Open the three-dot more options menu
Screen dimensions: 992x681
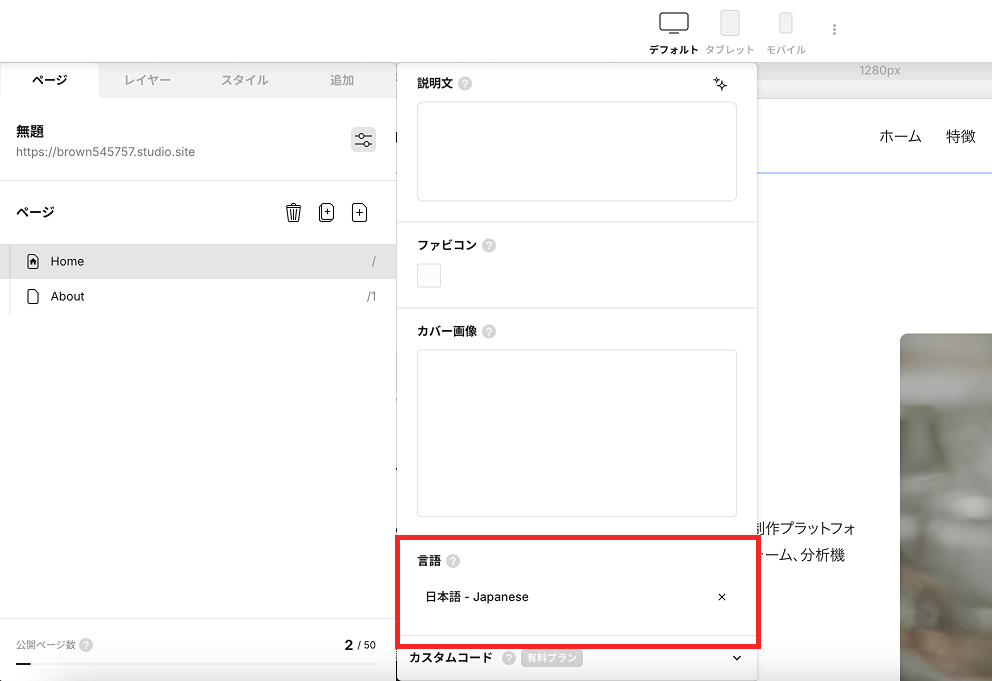coord(834,29)
